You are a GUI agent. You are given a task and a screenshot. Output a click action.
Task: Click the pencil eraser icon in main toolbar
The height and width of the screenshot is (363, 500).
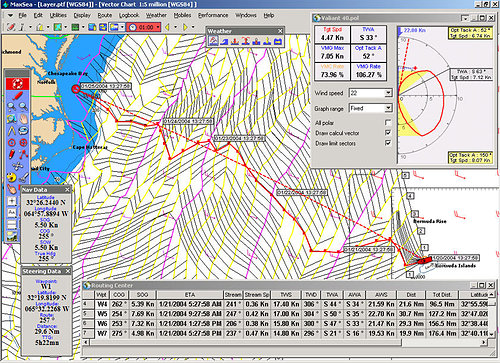click(x=11, y=27)
